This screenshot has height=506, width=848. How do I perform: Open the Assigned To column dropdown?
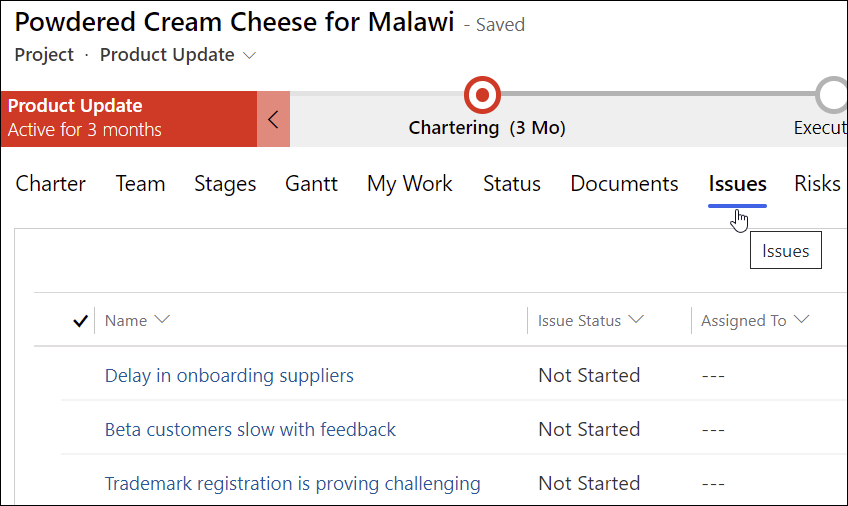point(800,320)
